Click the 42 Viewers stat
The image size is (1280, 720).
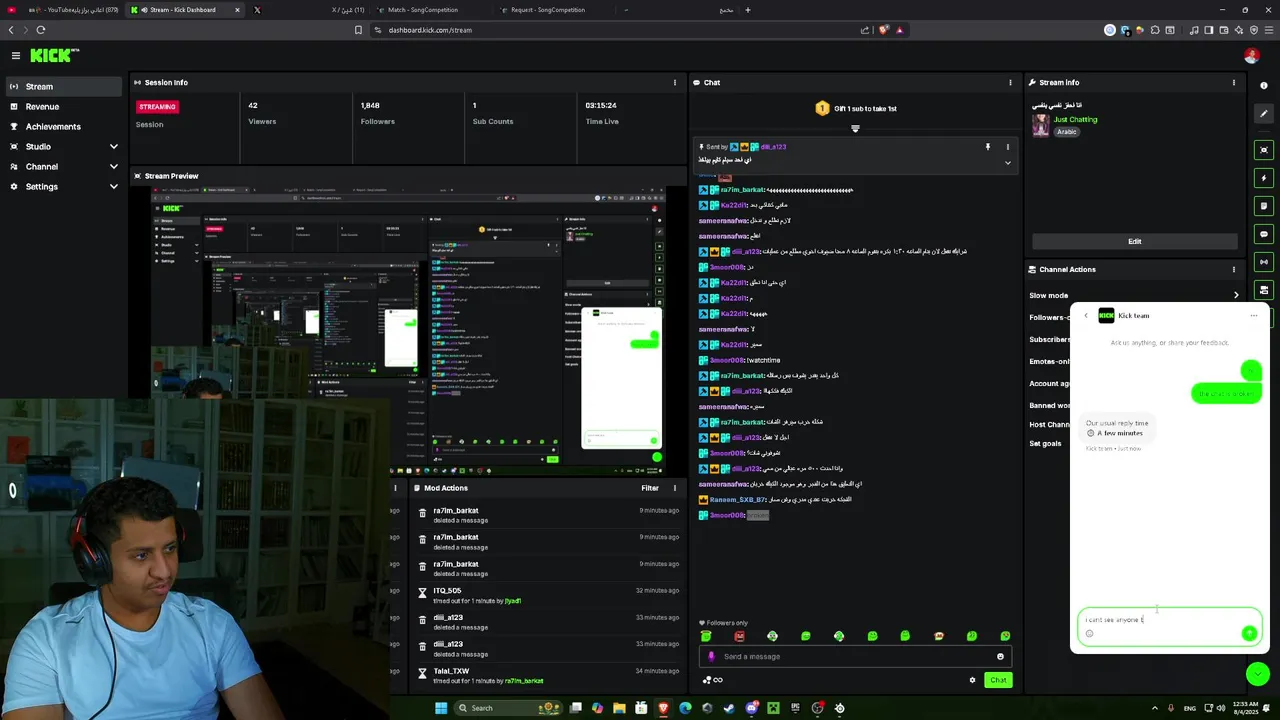click(x=262, y=113)
